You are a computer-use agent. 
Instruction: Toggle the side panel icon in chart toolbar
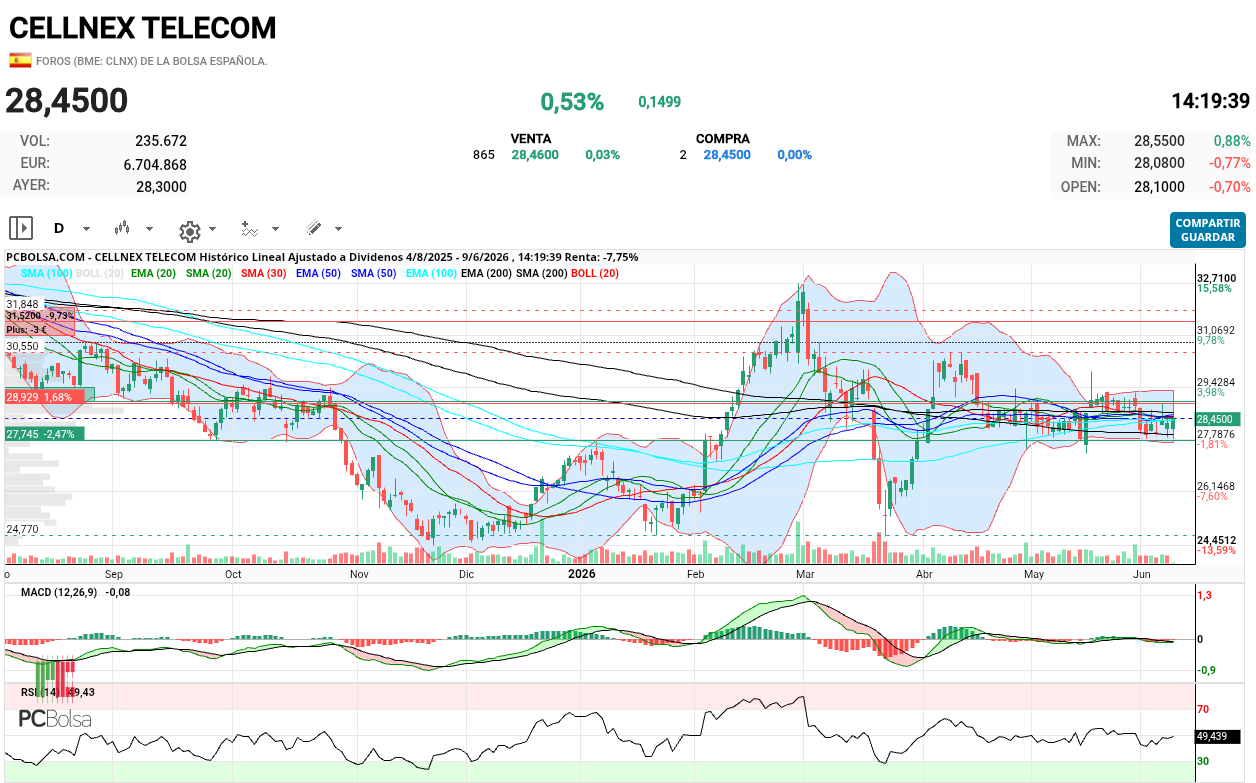pyautogui.click(x=21, y=228)
